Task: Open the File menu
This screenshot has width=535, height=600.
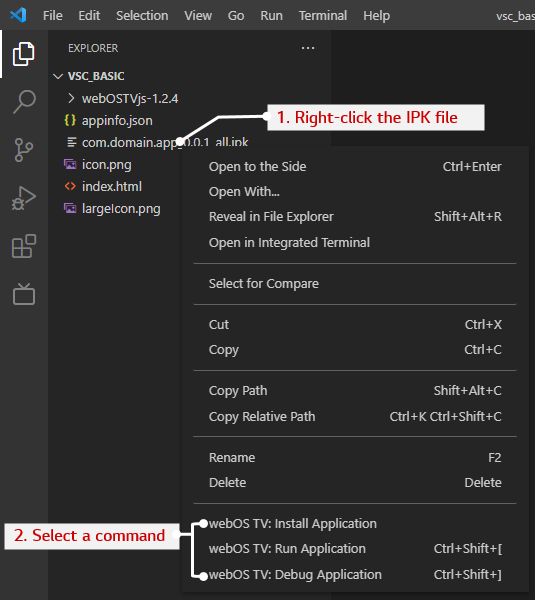Action: tap(52, 16)
